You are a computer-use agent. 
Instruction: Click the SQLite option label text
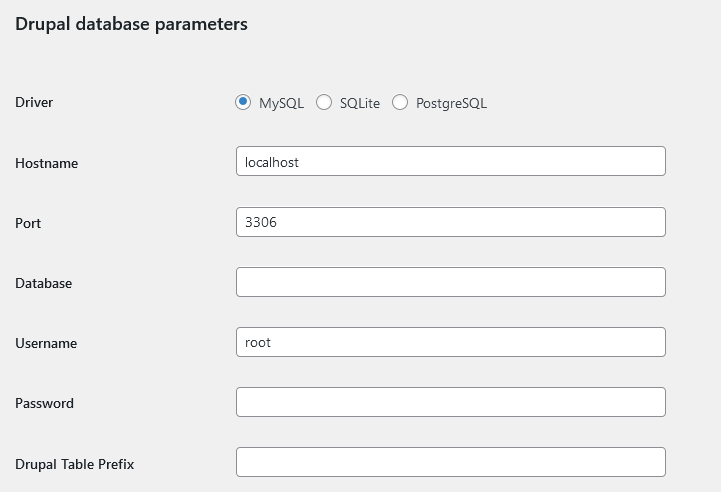point(360,103)
